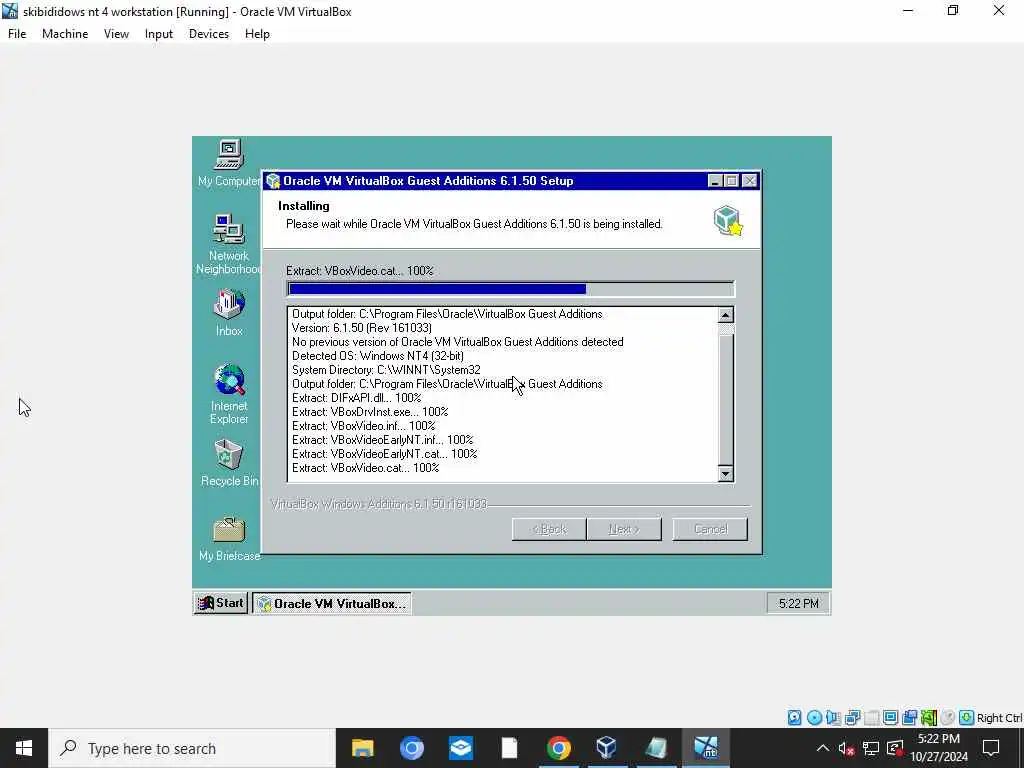The image size is (1024, 768).
Task: Open the Inbox desktop icon
Action: pyautogui.click(x=229, y=313)
